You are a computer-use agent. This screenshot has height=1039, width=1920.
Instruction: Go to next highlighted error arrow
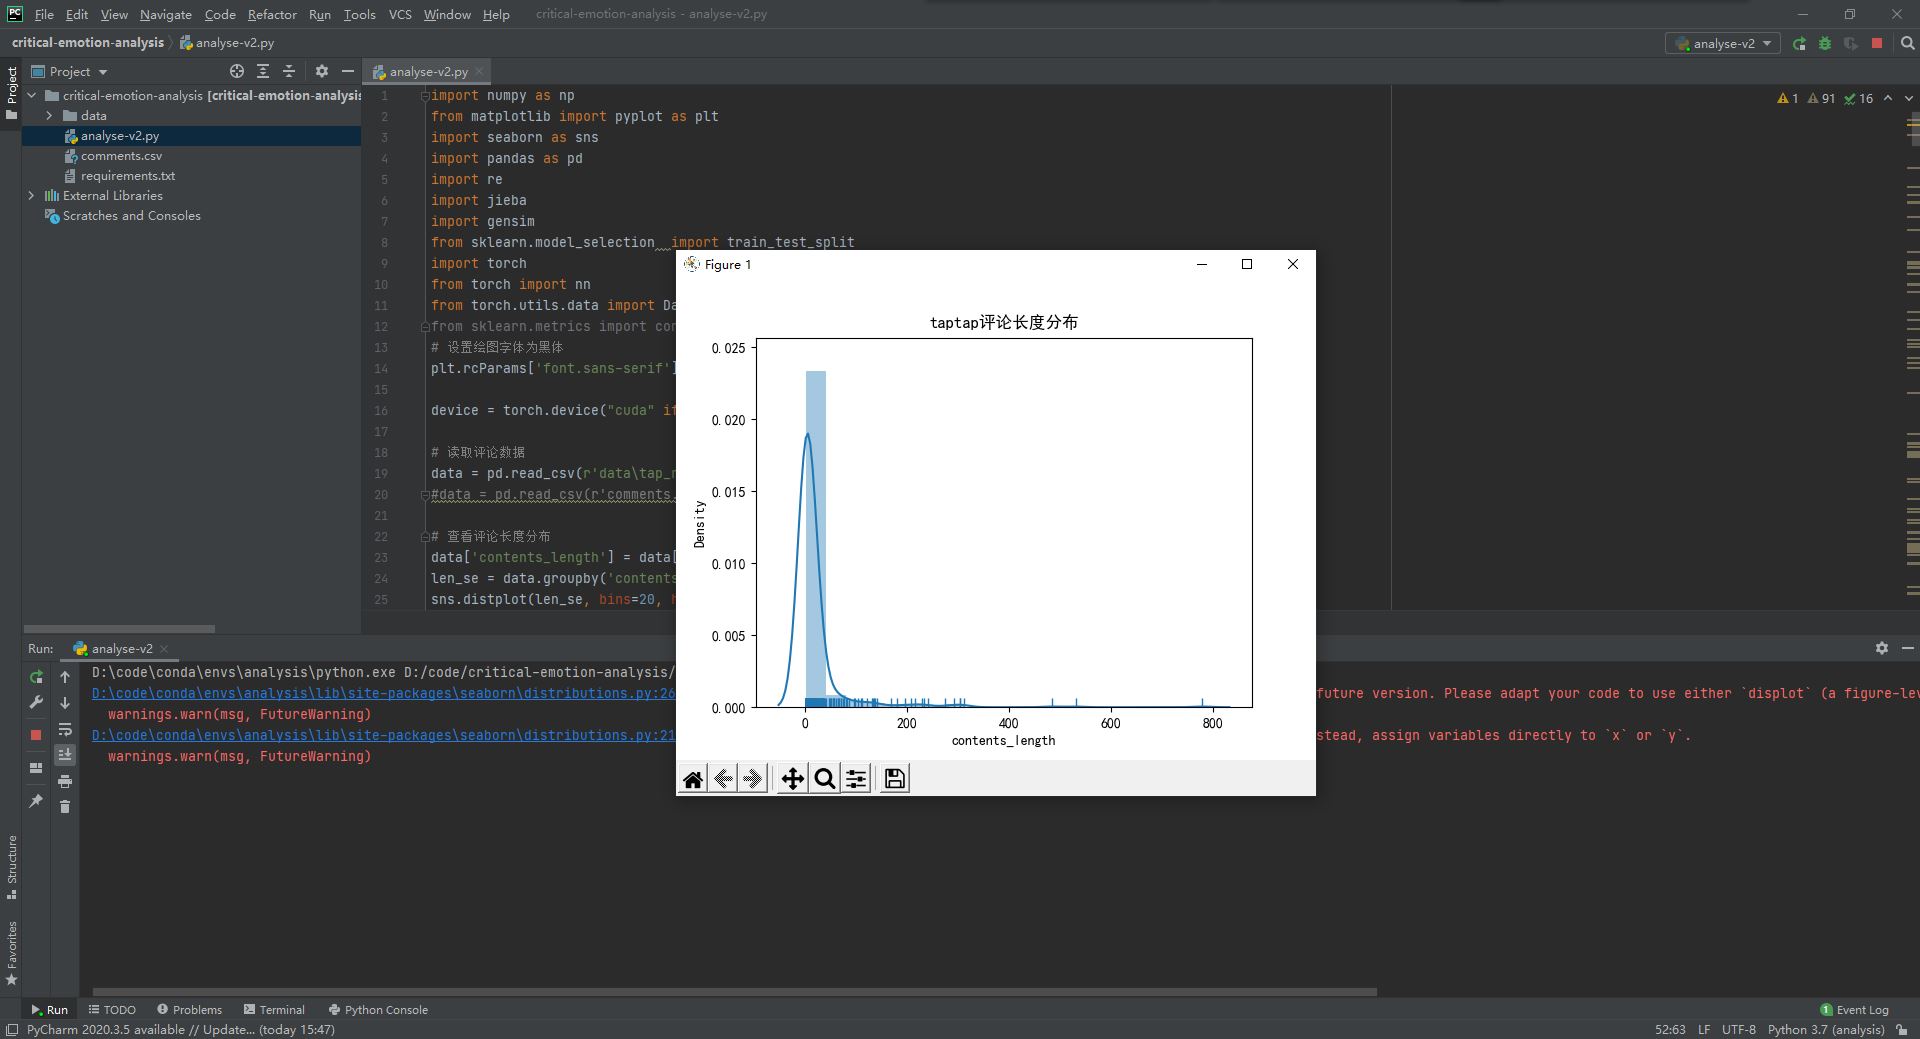point(1908,98)
